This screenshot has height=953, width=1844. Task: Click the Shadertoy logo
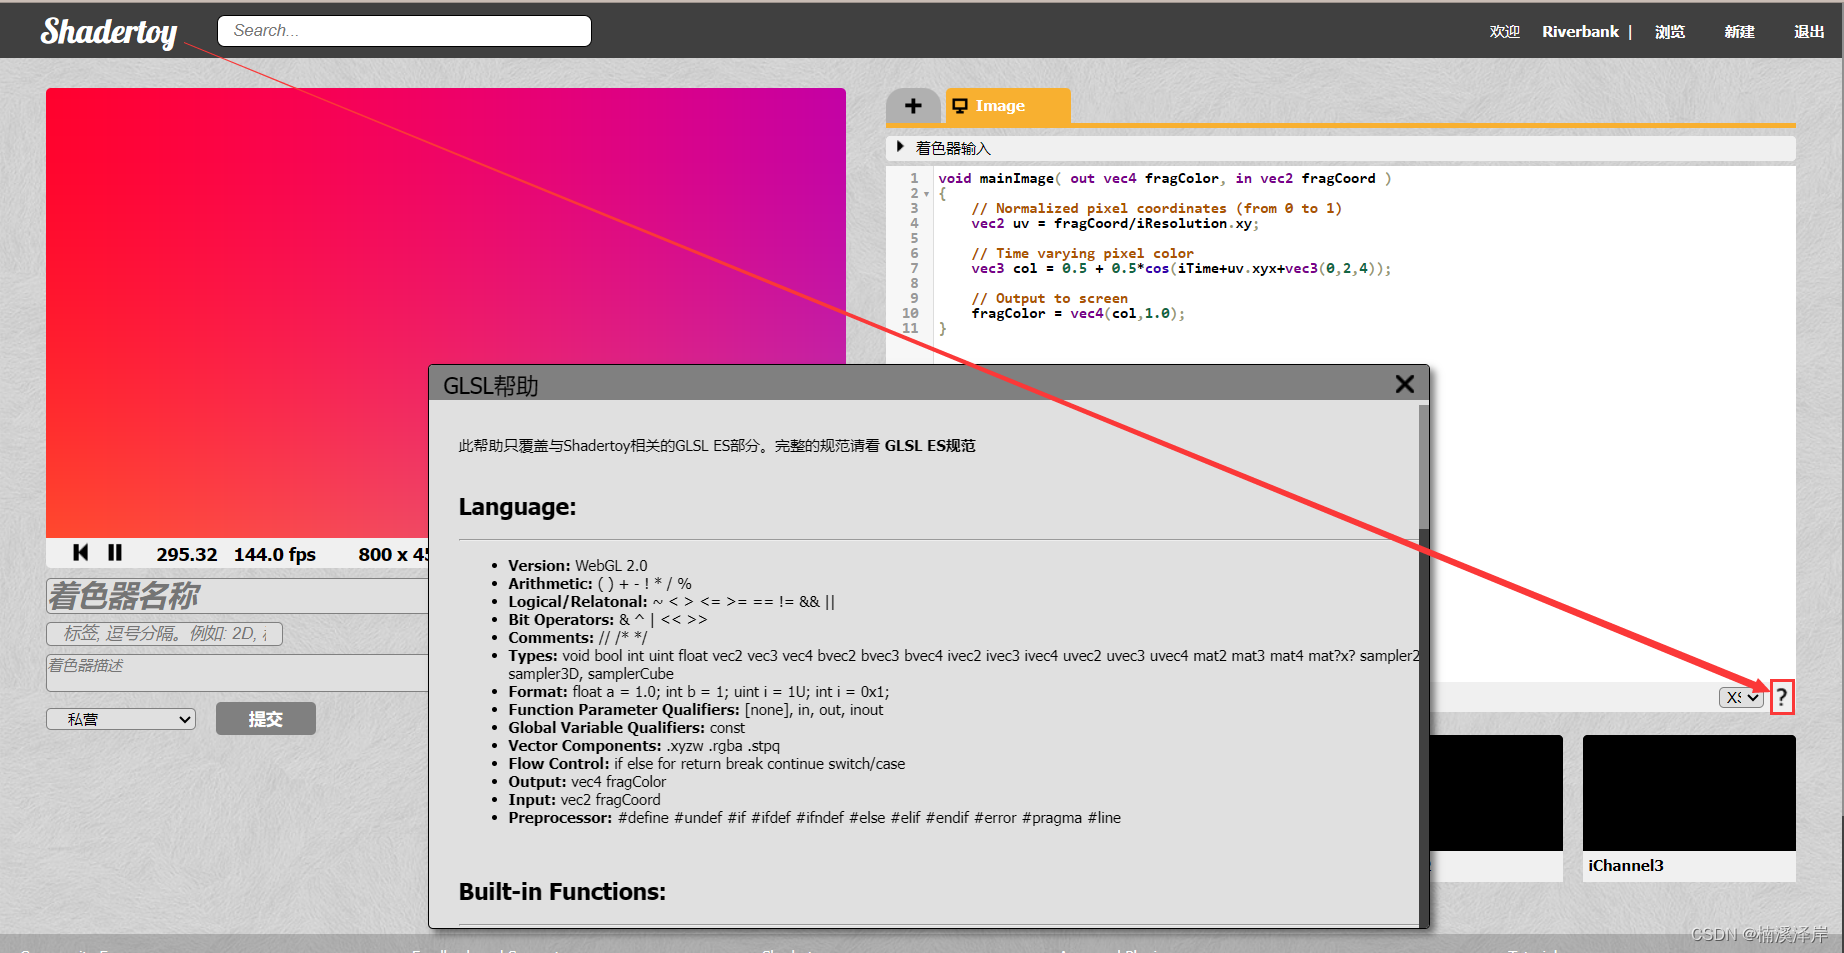(109, 32)
